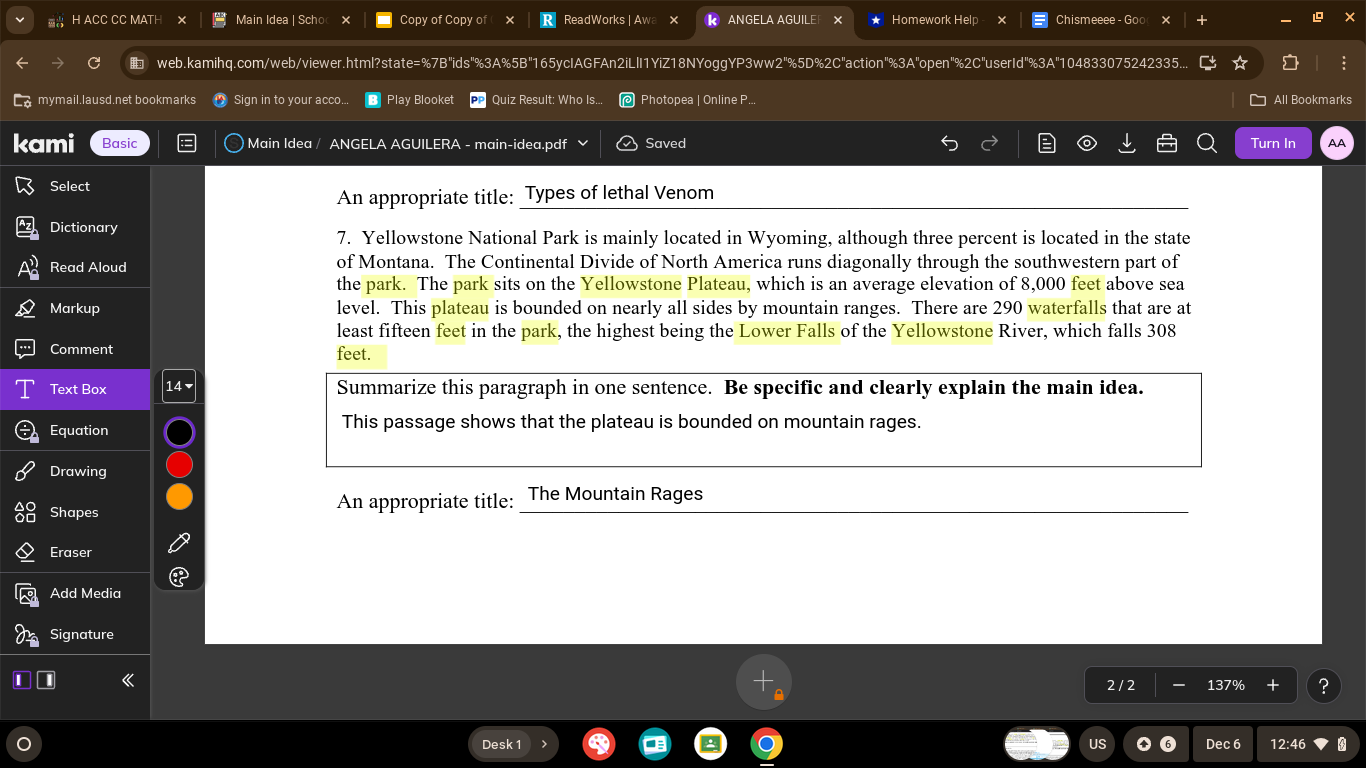The width and height of the screenshot is (1366, 768).
Task: Select the Markup highlighter tool
Action: point(74,308)
